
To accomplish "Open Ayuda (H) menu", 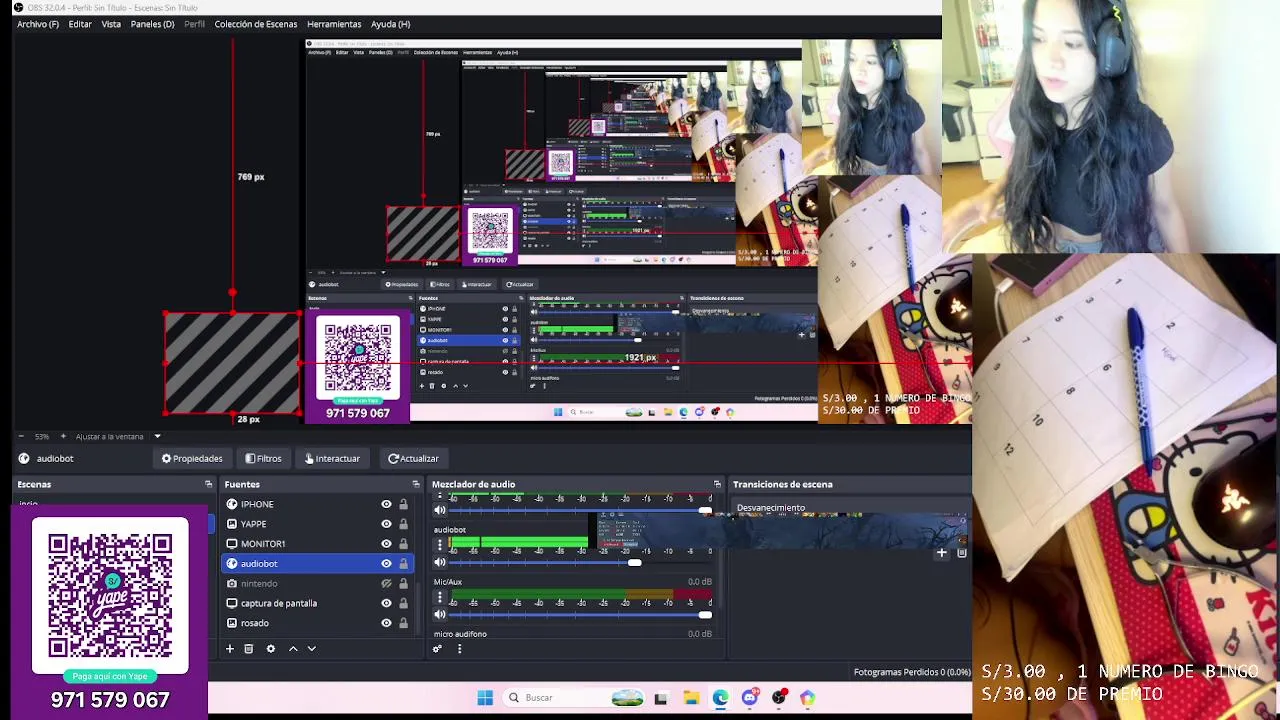I will click(x=390, y=24).
